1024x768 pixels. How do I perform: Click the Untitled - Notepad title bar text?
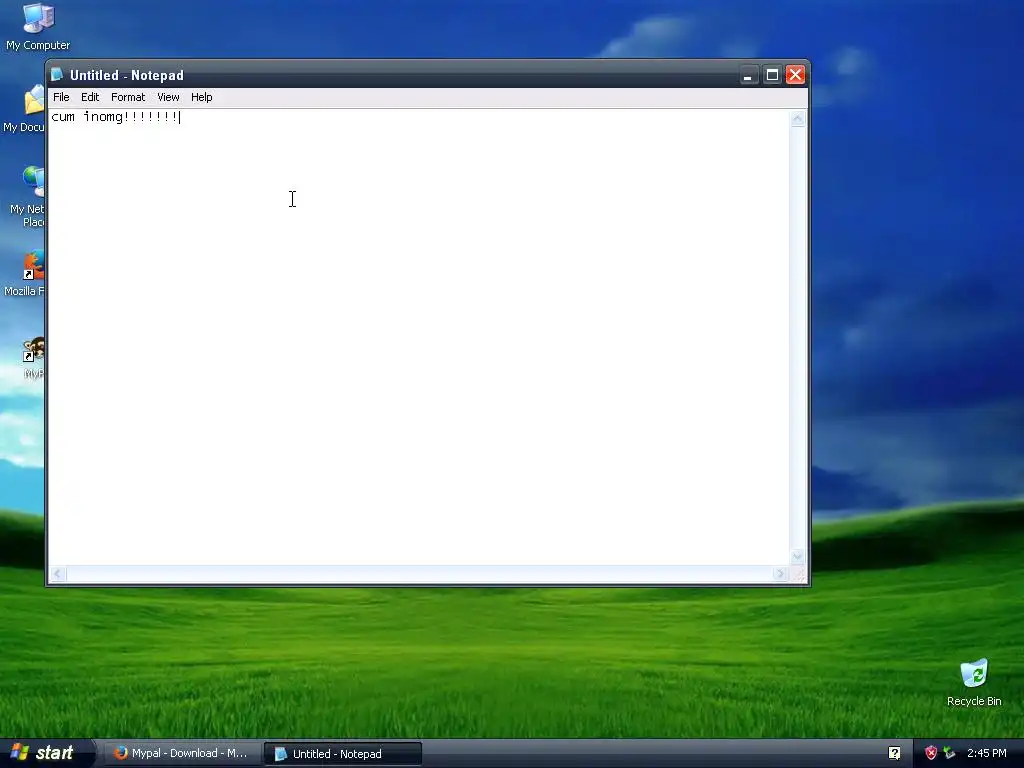click(x=127, y=75)
